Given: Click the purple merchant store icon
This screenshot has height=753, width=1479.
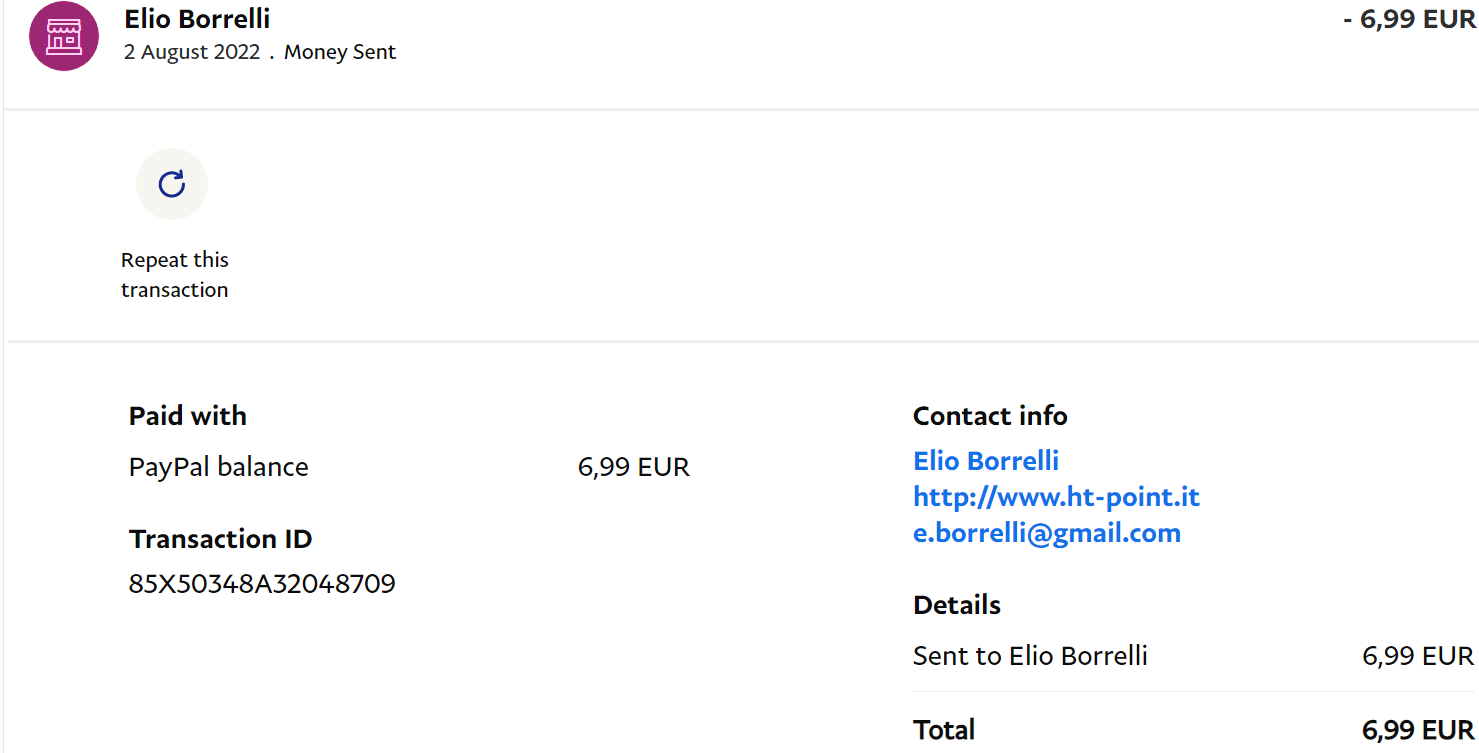Looking at the screenshot, I should (64, 36).
